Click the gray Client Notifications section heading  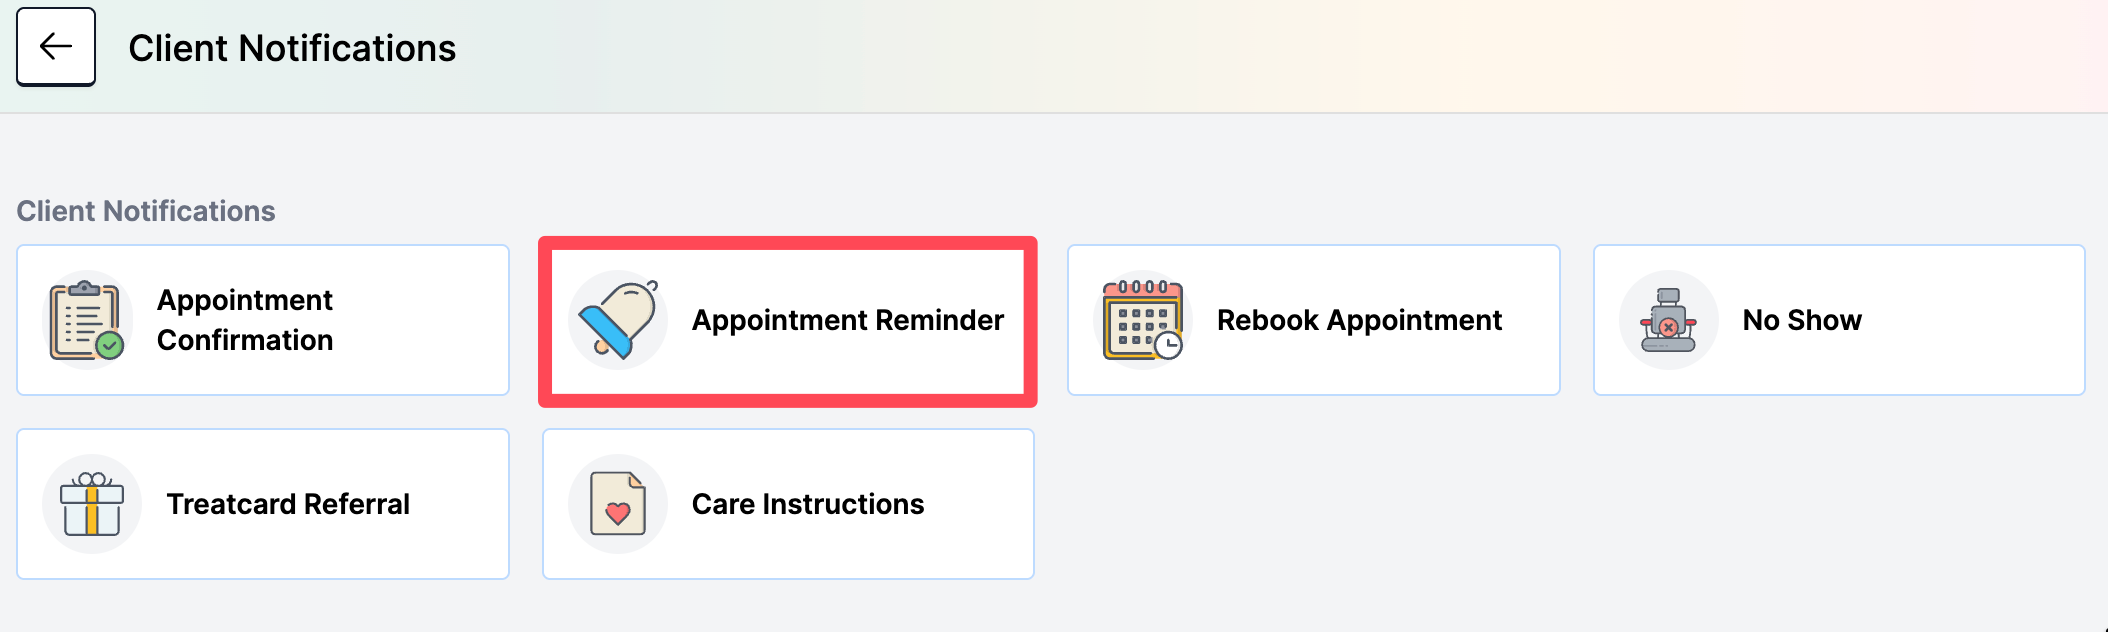[x=146, y=211]
